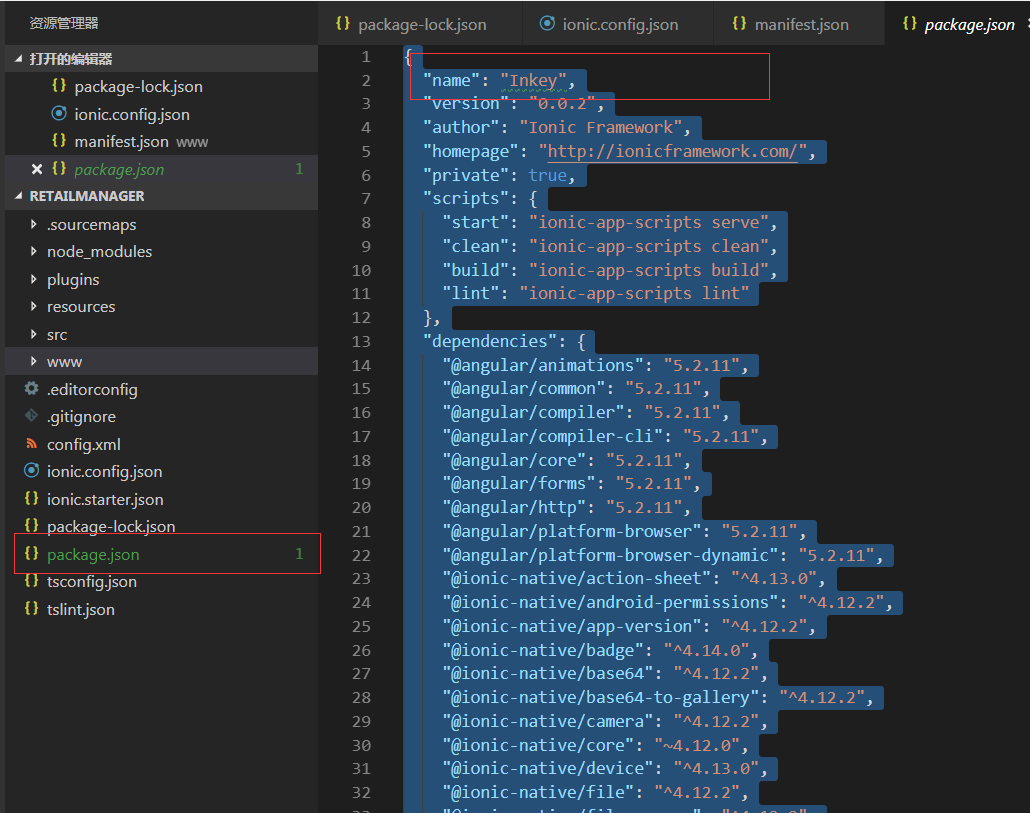
Task: Click the "@angular/animations" dependency key
Action: tap(543, 365)
